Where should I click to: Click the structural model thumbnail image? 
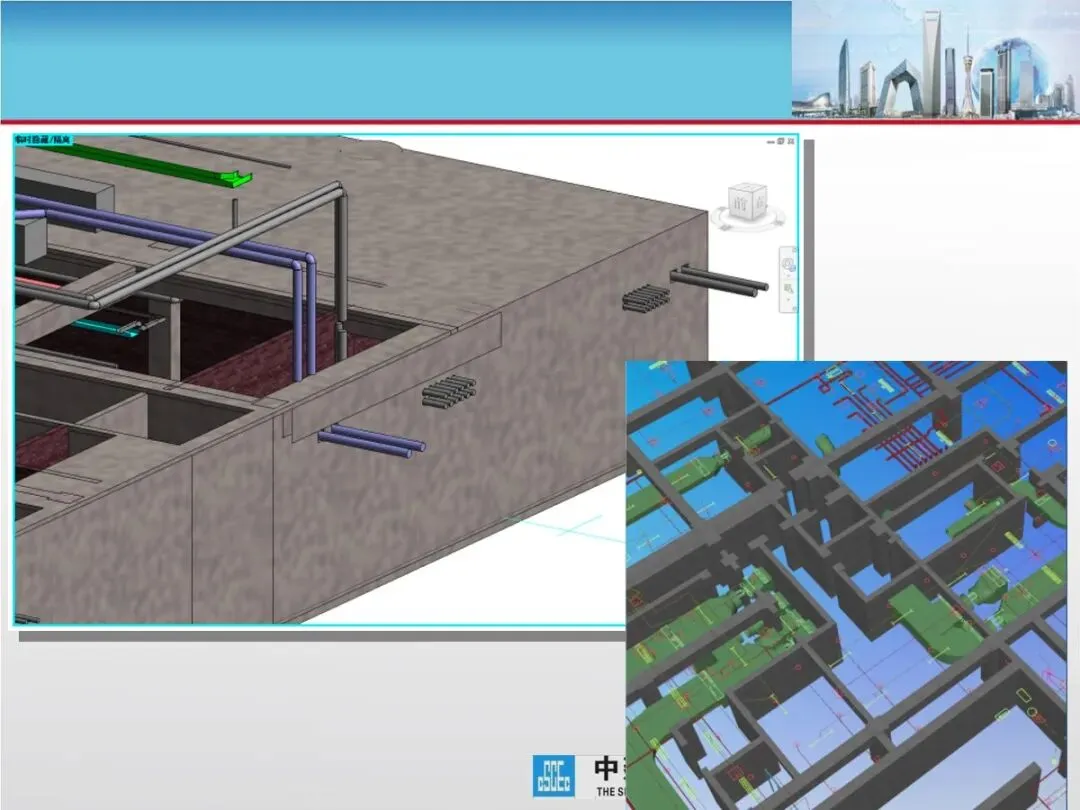click(847, 585)
